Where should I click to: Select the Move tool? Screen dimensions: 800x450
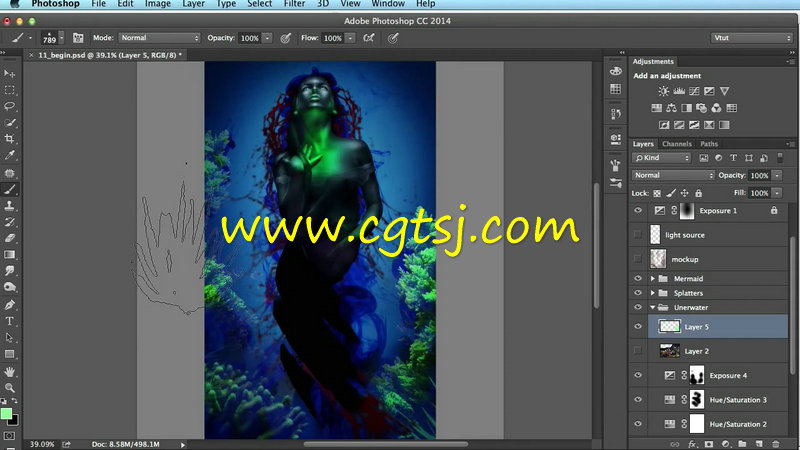click(x=9, y=74)
